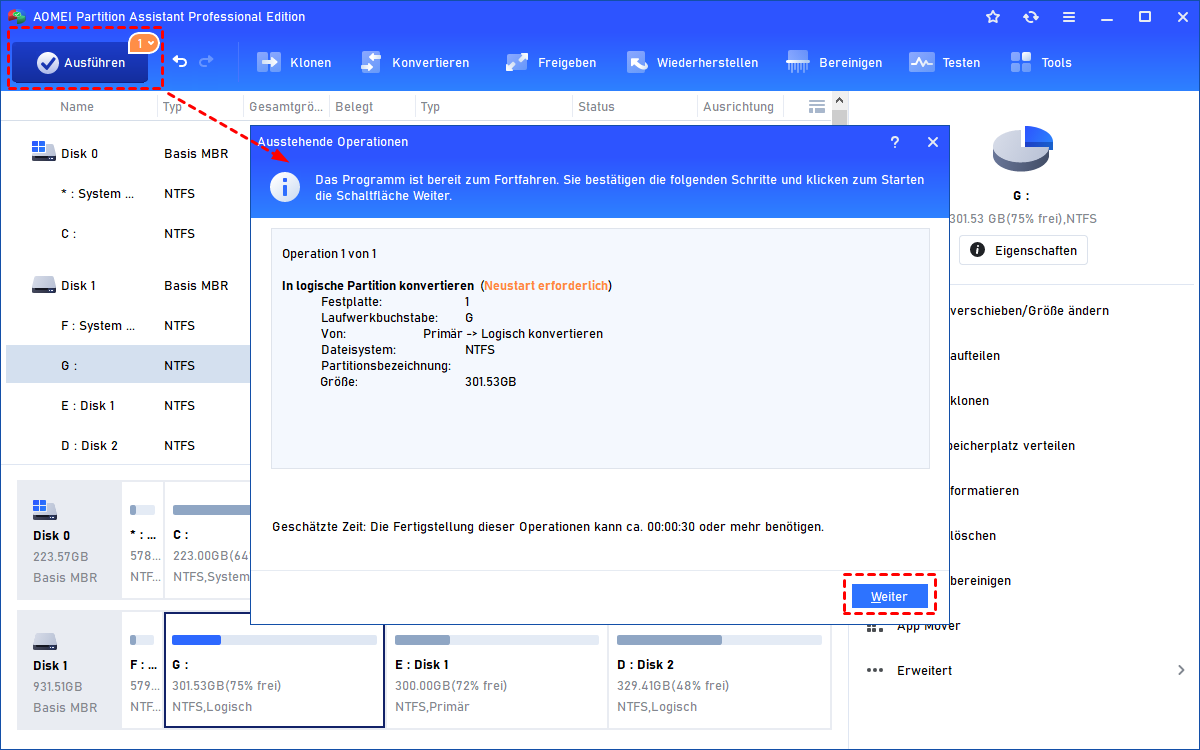1200x750 pixels.
Task: Sort by the Belegt column header
Action: pos(355,106)
